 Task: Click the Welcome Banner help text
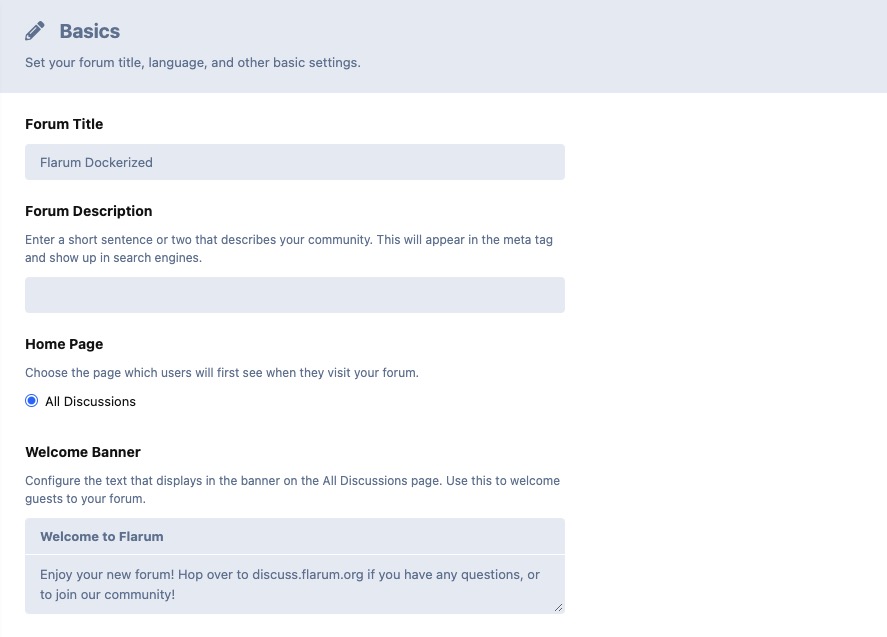[x=292, y=489]
